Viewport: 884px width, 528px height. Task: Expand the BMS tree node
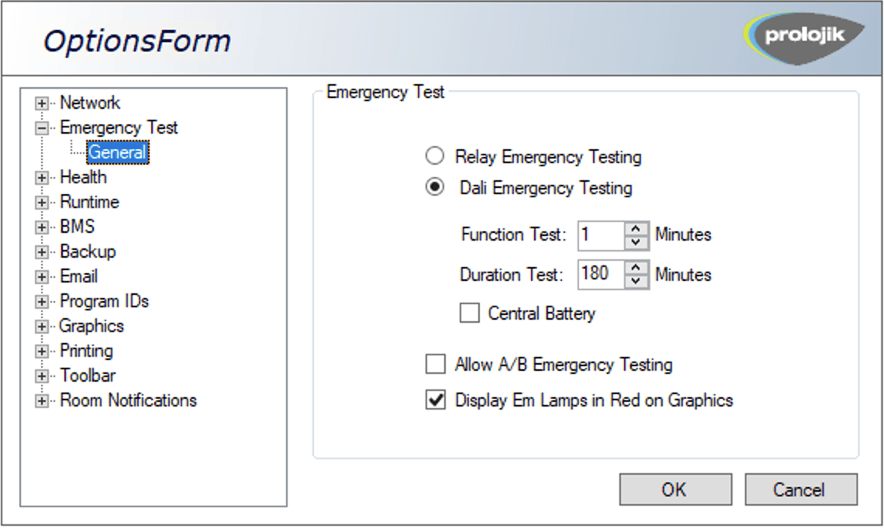[42, 227]
